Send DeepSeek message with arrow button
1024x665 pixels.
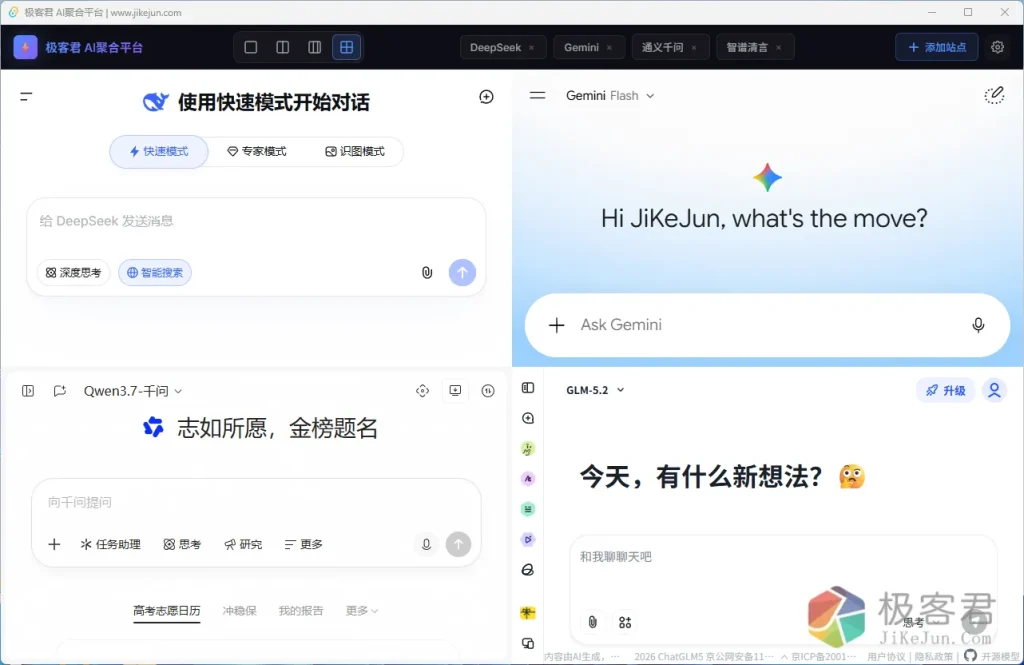(x=462, y=272)
